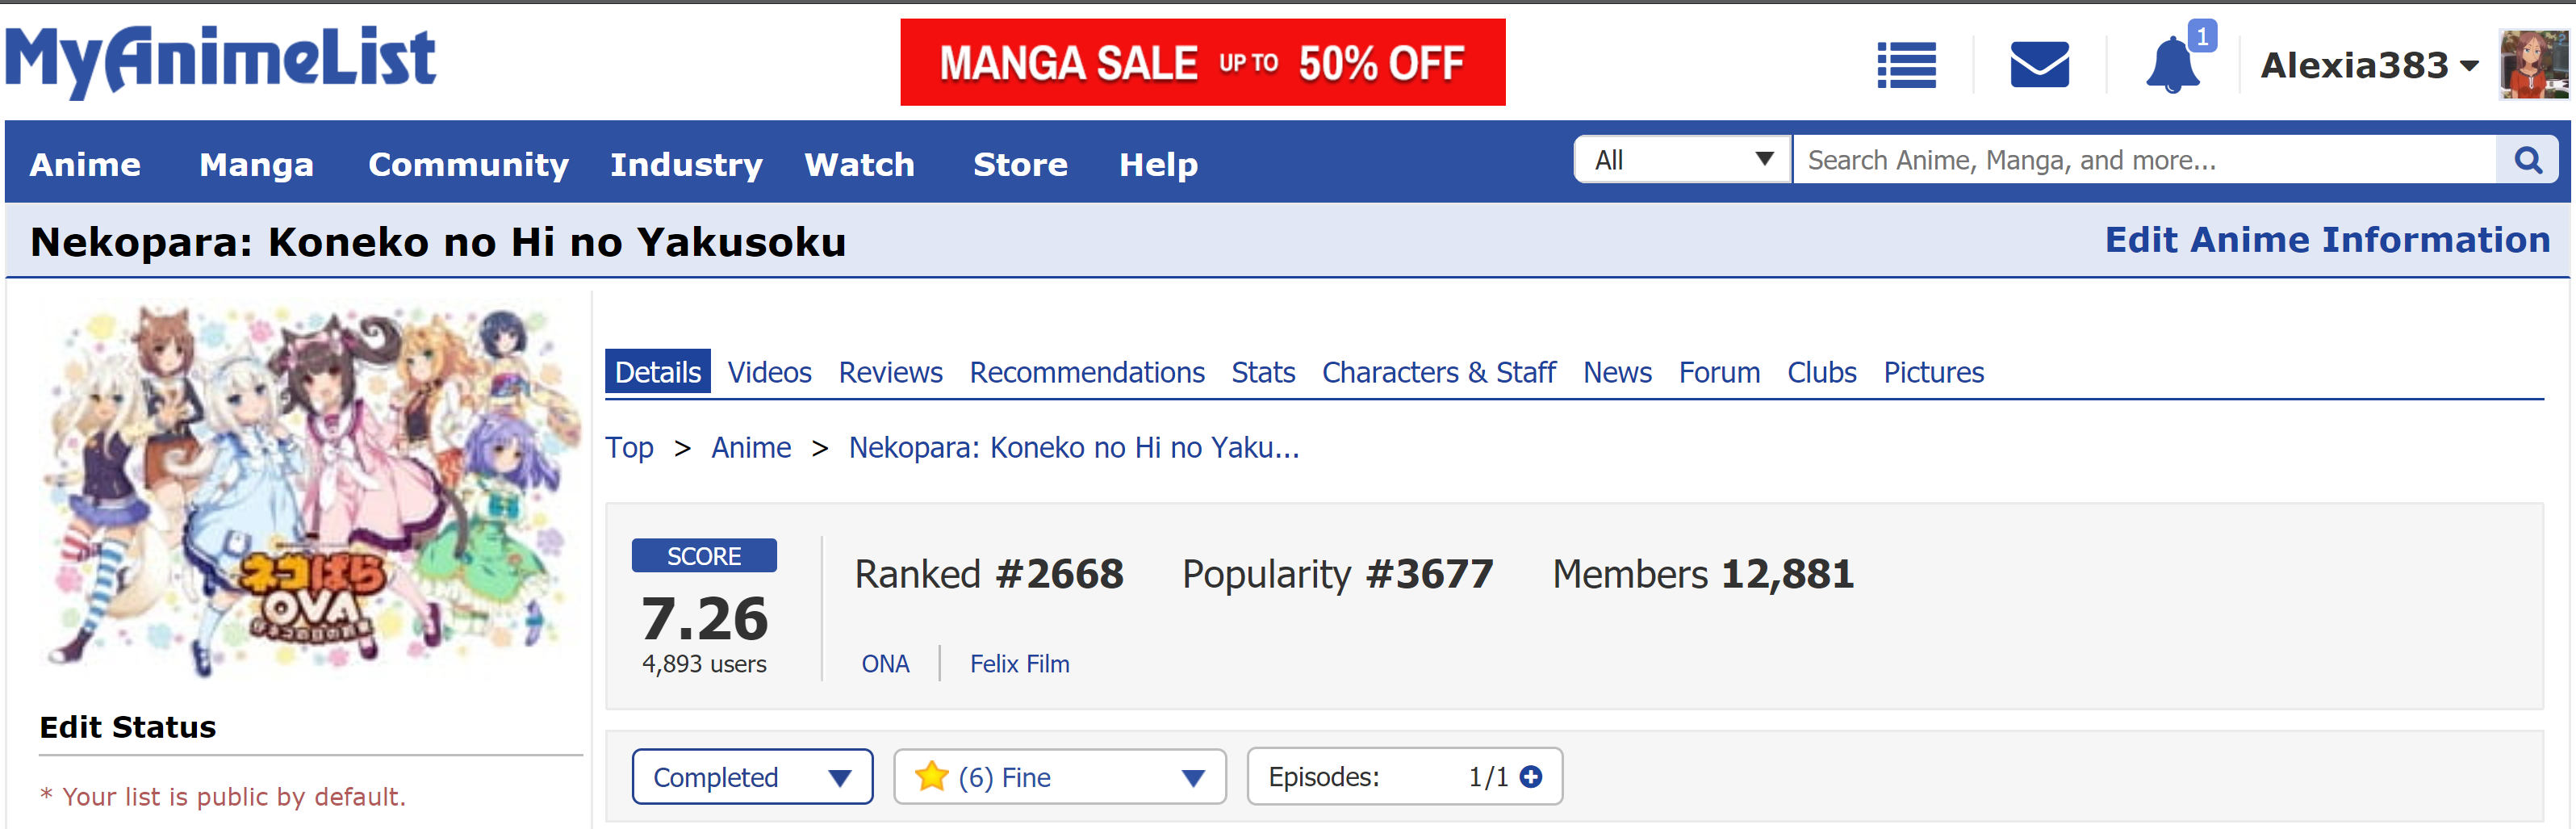Click the Nekopara cover art thumbnail
Image resolution: width=2576 pixels, height=829 pixels.
(310, 489)
